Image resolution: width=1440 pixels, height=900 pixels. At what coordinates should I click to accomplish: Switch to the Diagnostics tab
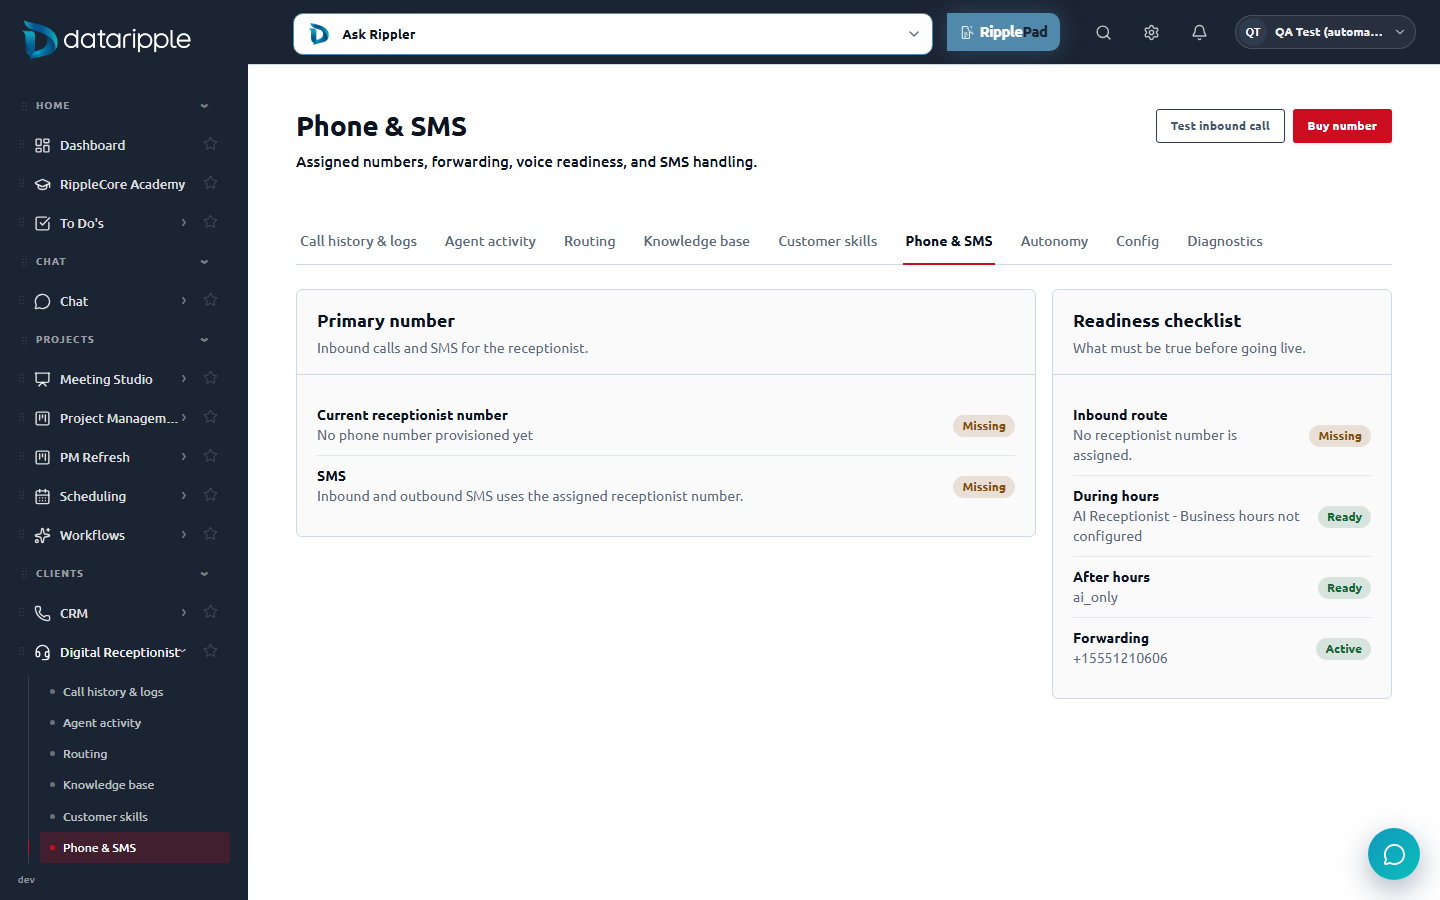(1225, 241)
